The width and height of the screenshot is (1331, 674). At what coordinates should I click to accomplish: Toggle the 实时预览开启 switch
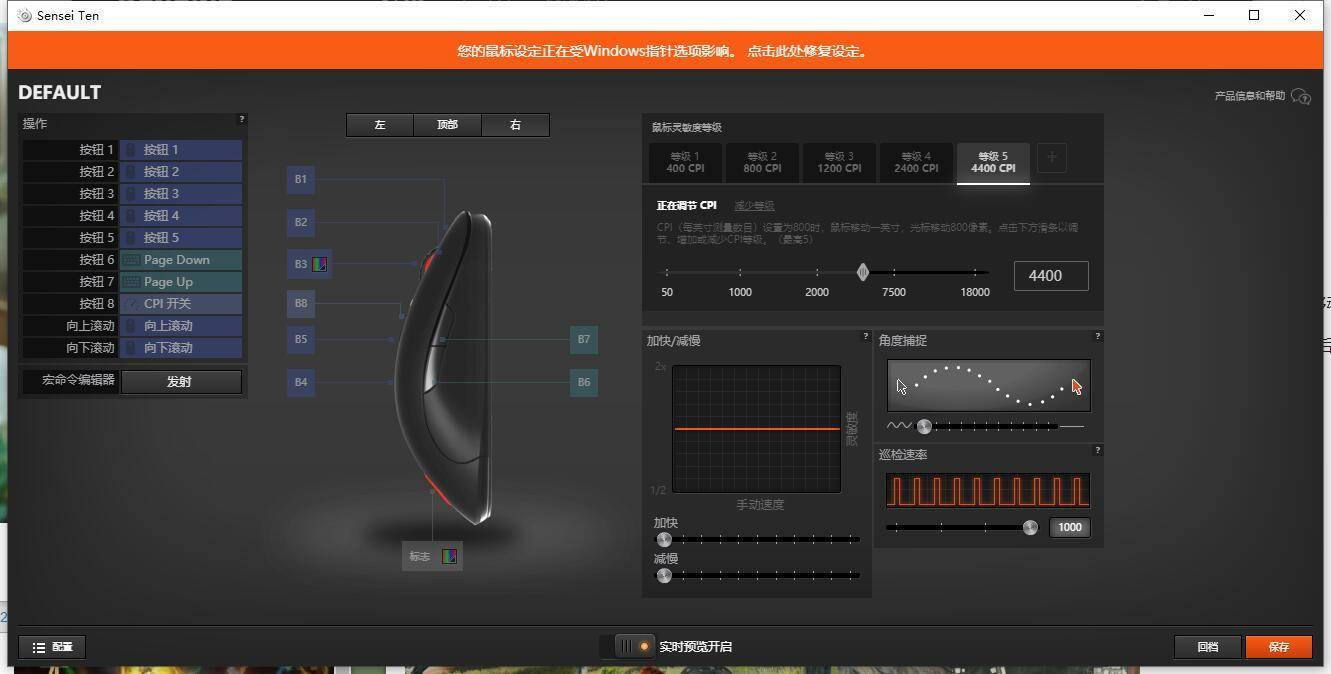point(634,646)
